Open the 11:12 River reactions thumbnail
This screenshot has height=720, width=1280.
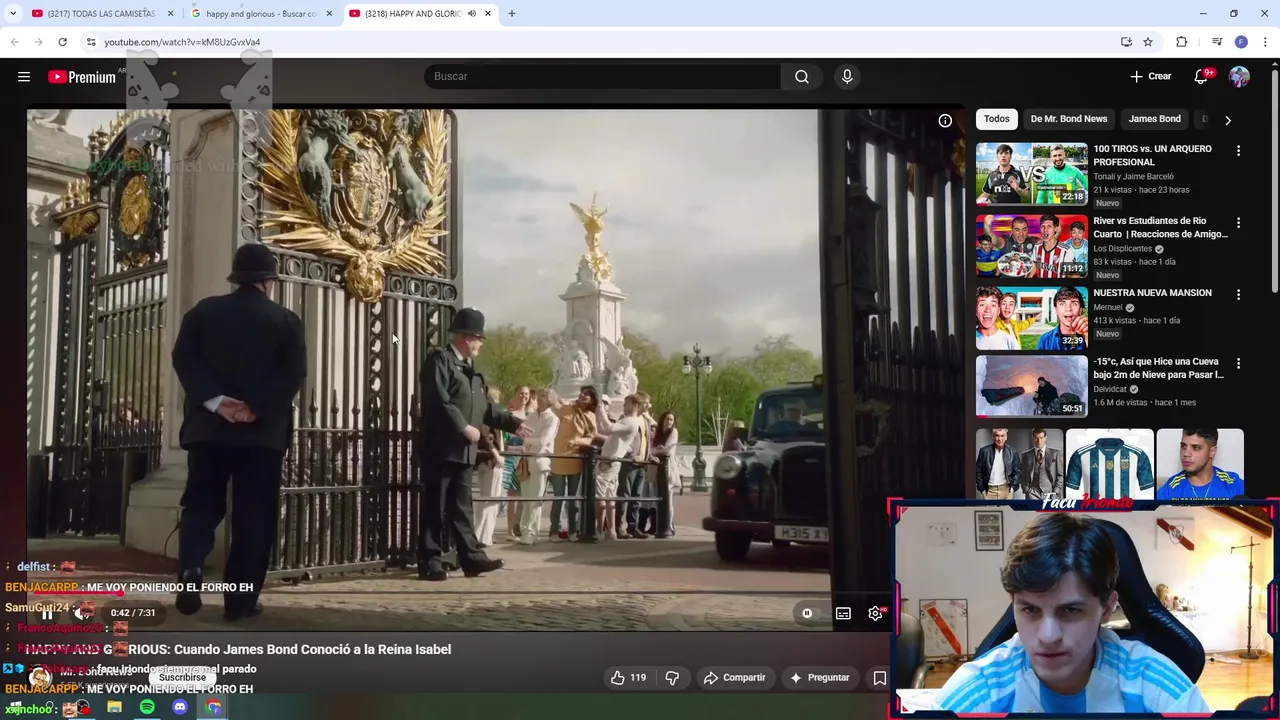[x=1031, y=245]
